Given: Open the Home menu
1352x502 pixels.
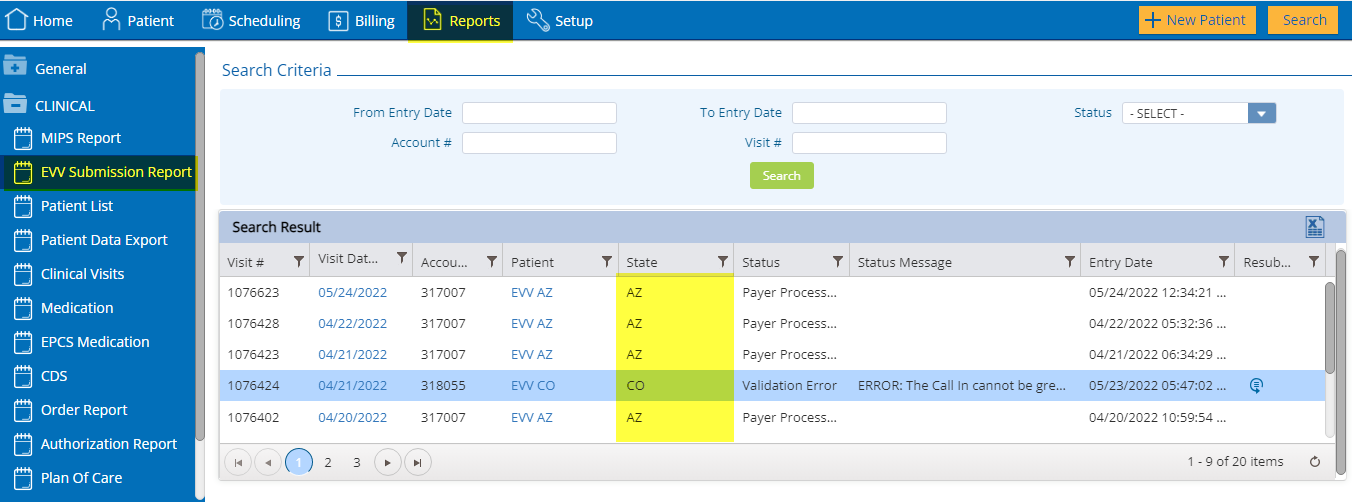Looking at the screenshot, I should [x=40, y=20].
